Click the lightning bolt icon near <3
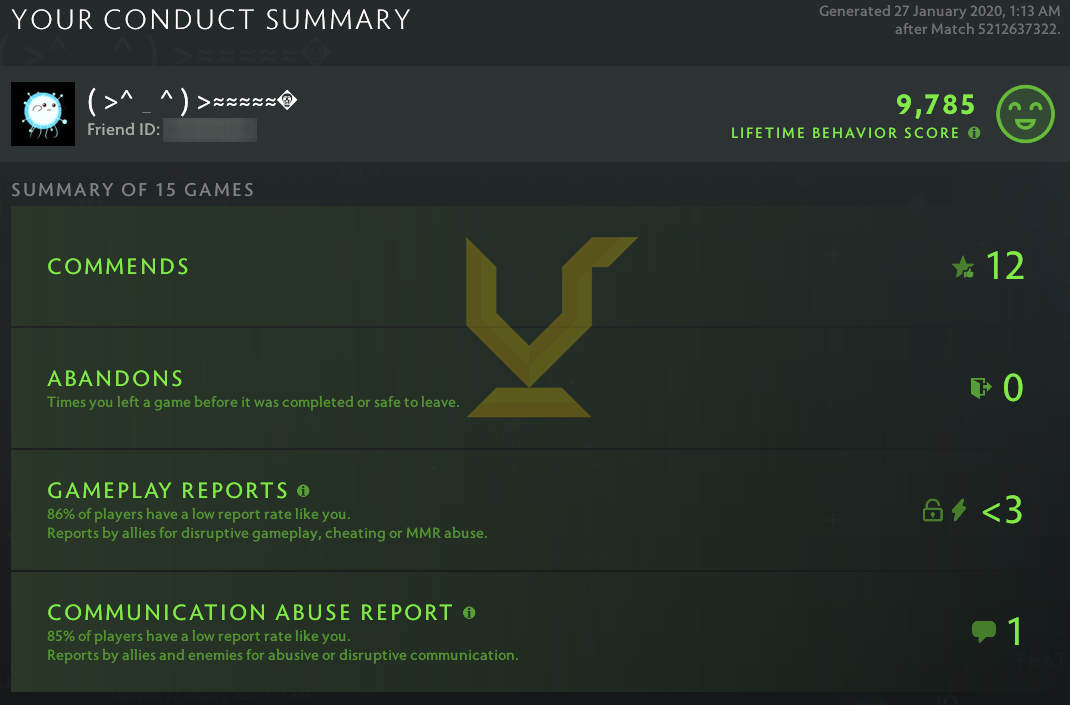This screenshot has height=705, width=1070. (959, 511)
